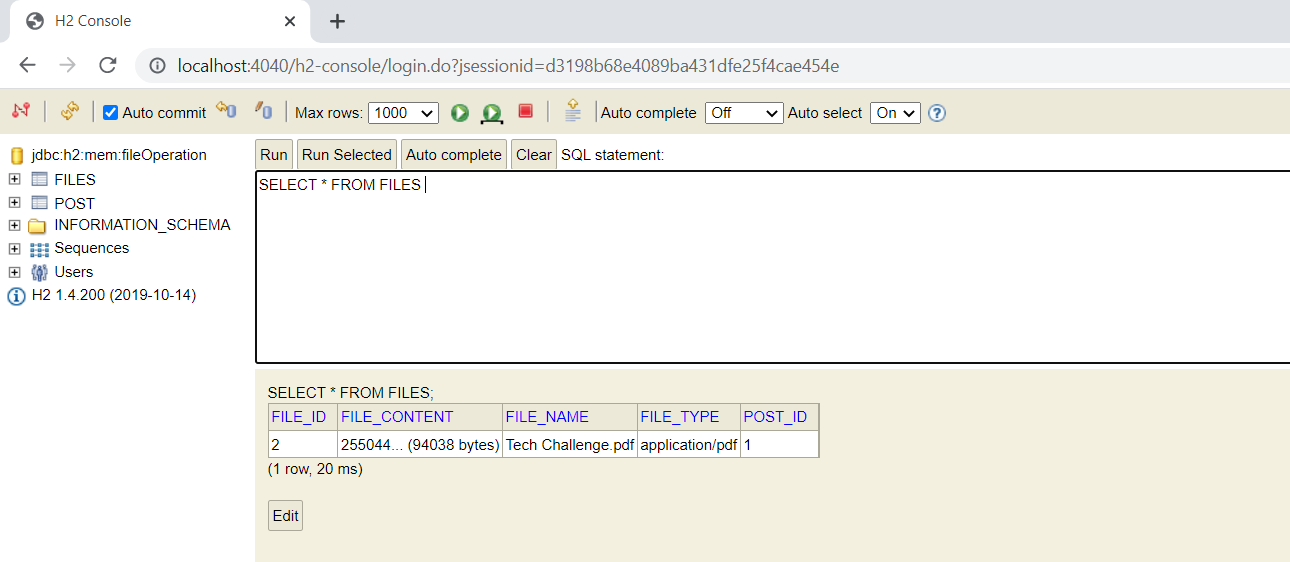Click the jdbc:h2:mem:fileOperation database icon

click(x=16, y=156)
